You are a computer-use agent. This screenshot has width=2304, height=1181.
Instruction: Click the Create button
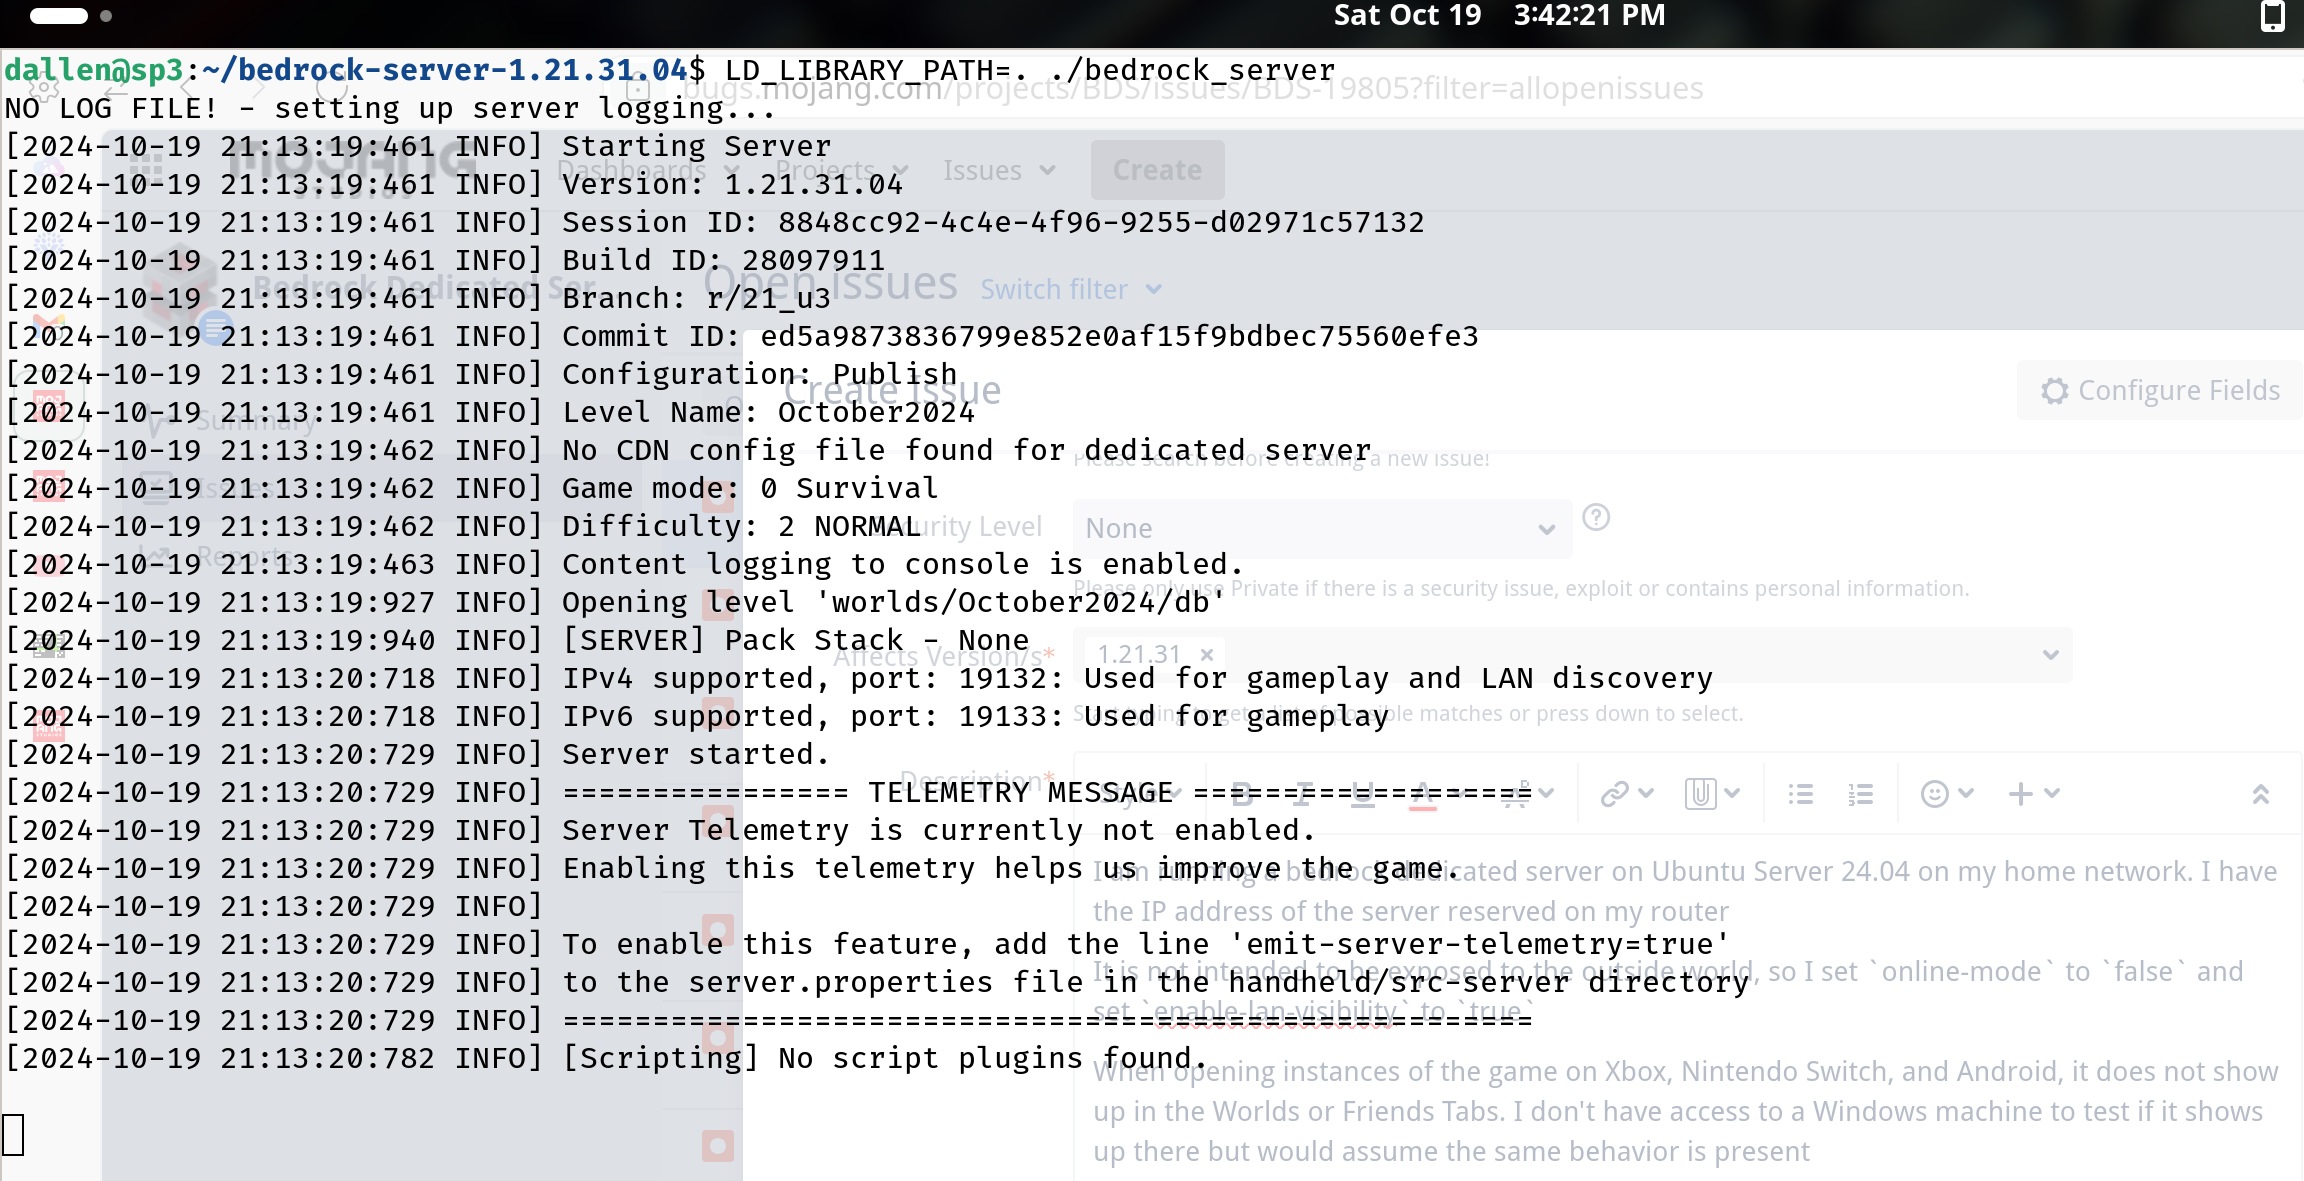pyautogui.click(x=1157, y=170)
